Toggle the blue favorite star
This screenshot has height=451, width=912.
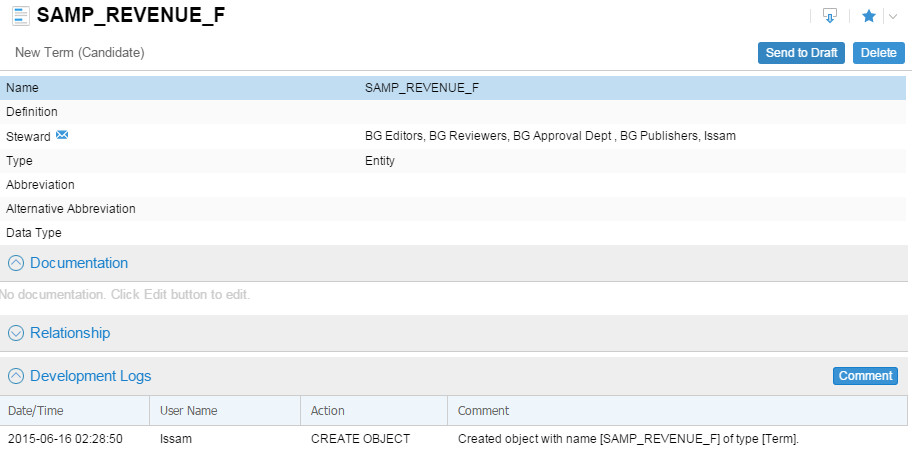click(x=869, y=16)
